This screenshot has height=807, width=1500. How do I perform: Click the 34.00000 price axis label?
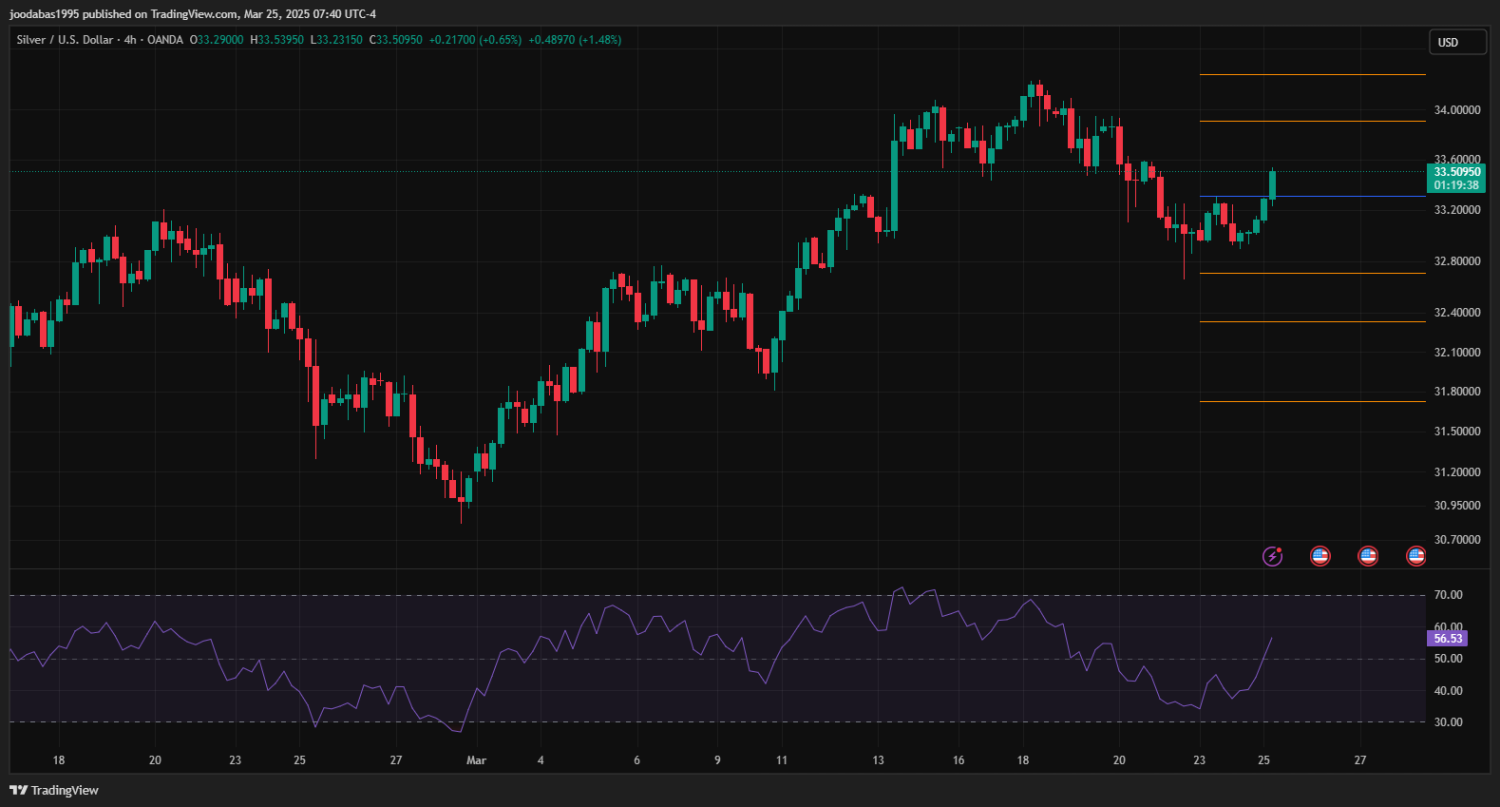point(1456,110)
